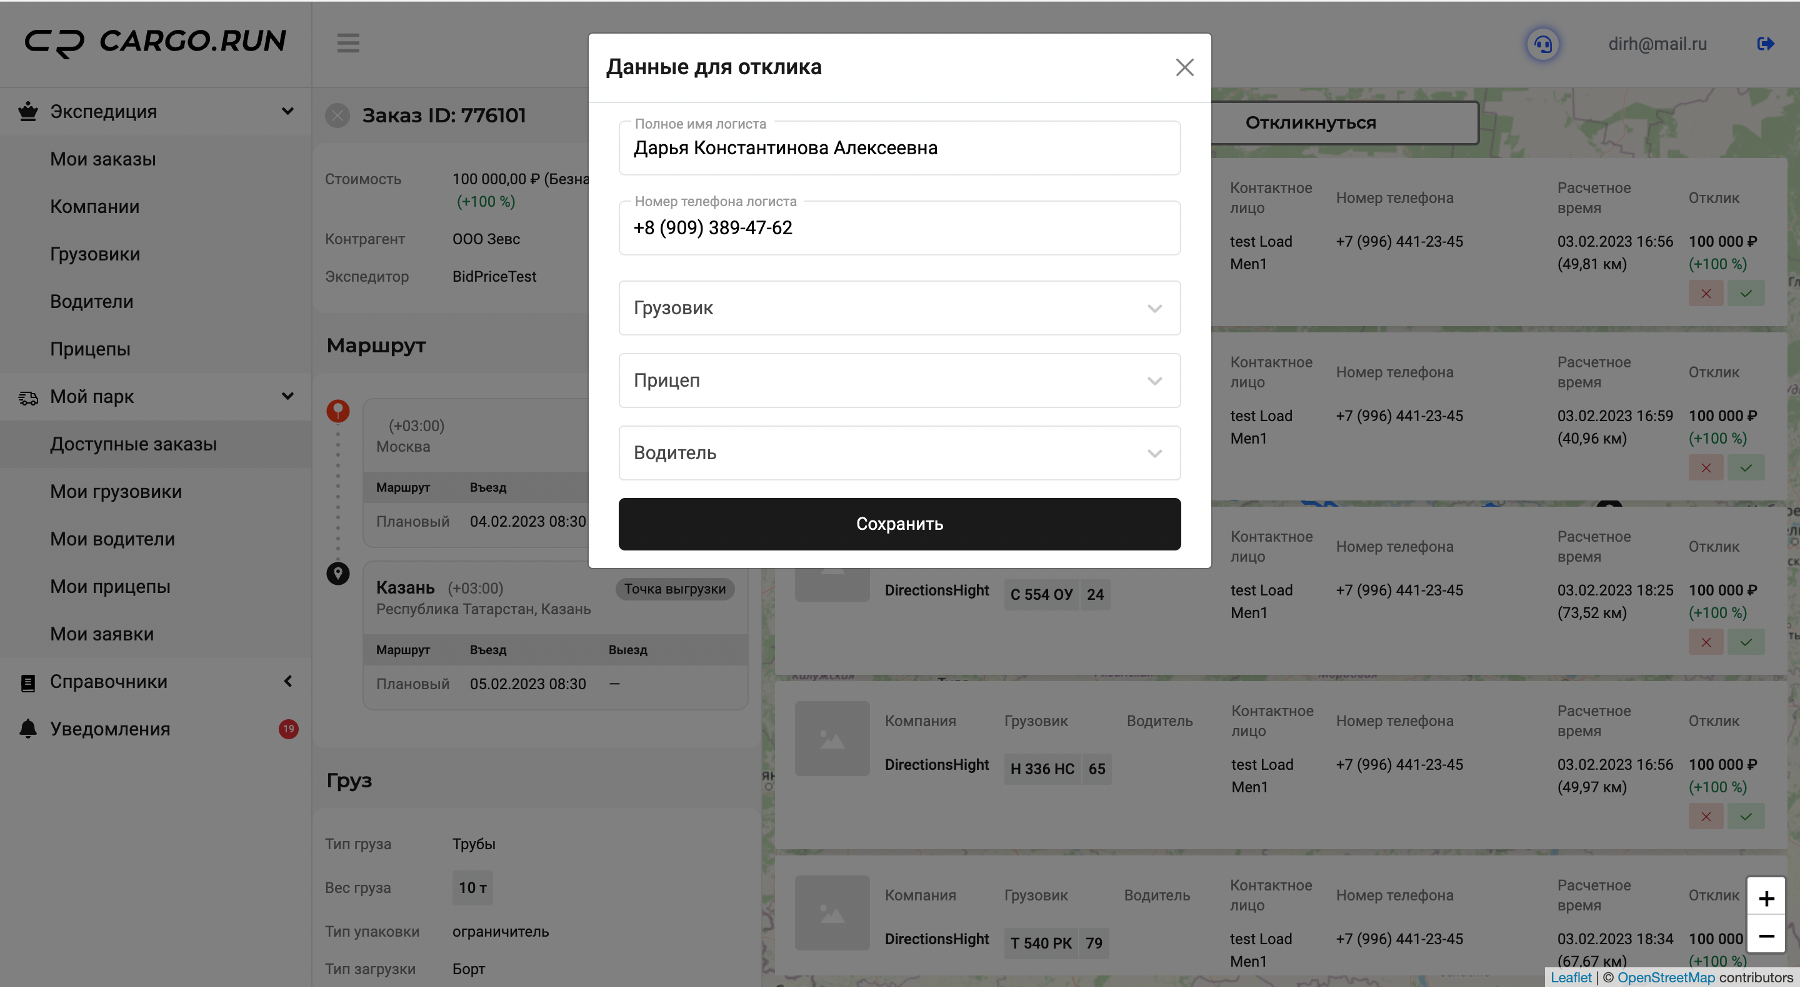1802x987 pixels.
Task: Click the map zoom in button
Action: point(1766,898)
